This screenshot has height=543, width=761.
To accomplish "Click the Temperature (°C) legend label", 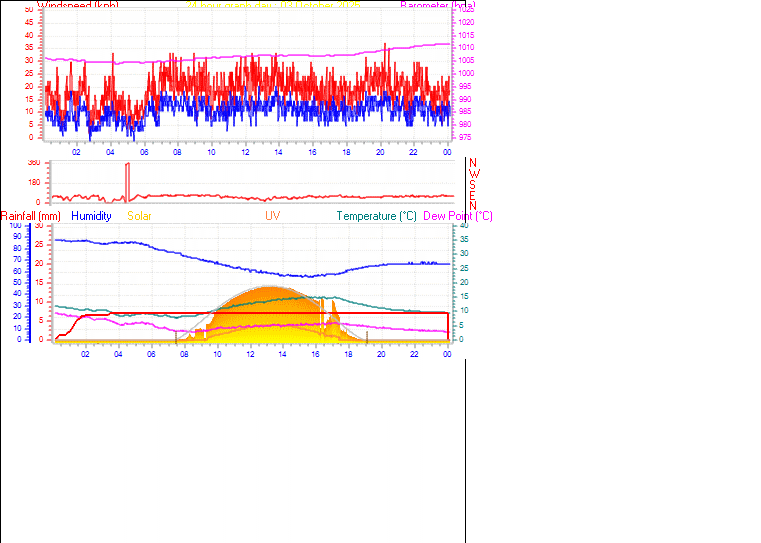I will [377, 216].
